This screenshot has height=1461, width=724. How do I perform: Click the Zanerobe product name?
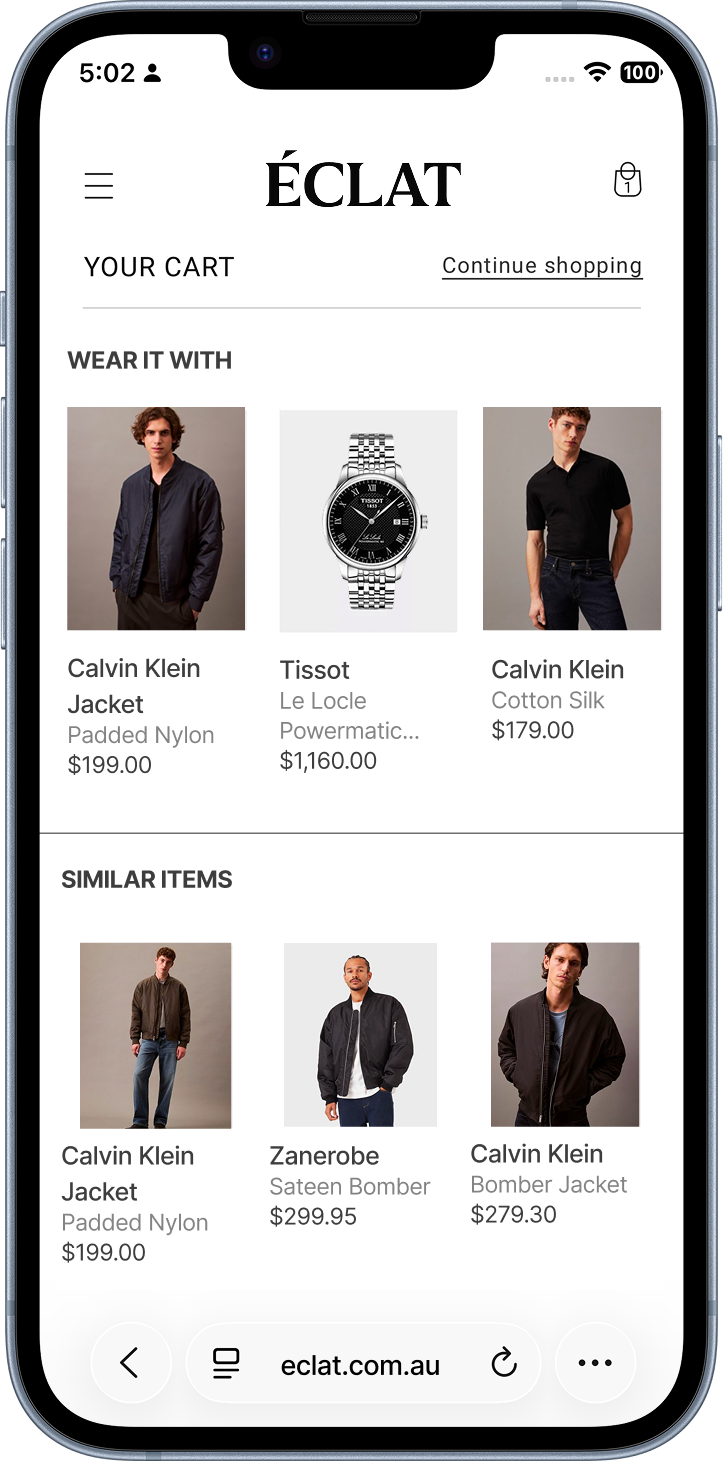coord(325,1156)
